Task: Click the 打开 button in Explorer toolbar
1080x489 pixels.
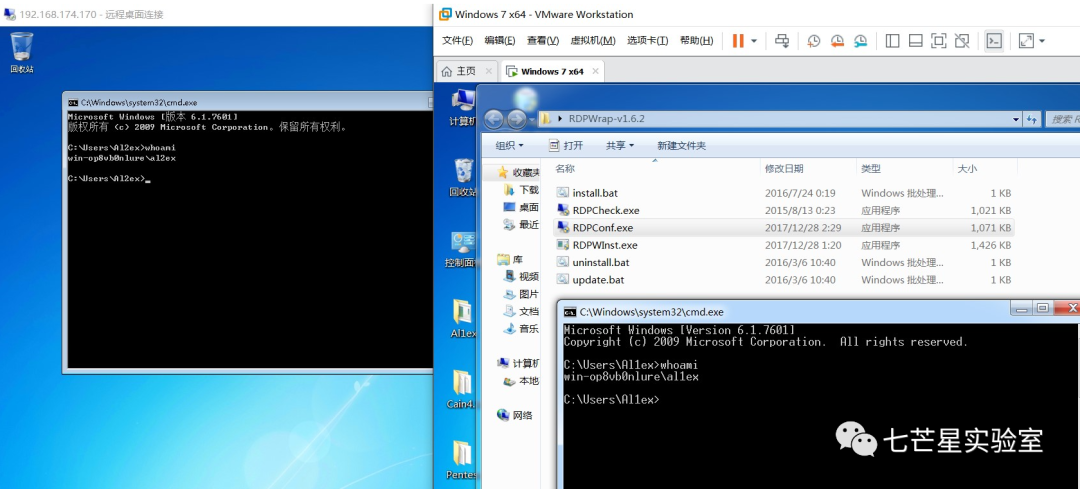Action: point(566,146)
